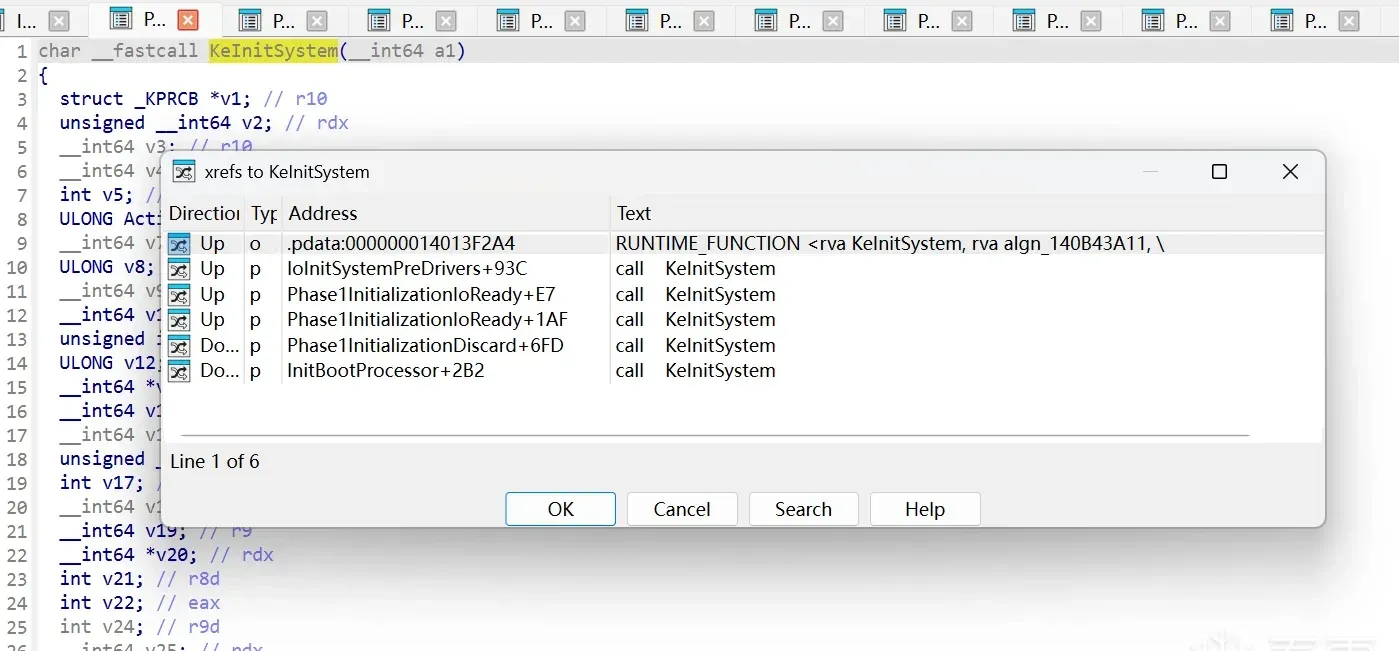
Task: Click xref icon of Phase1InitializationIoReady+1AF row
Action: 179,320
